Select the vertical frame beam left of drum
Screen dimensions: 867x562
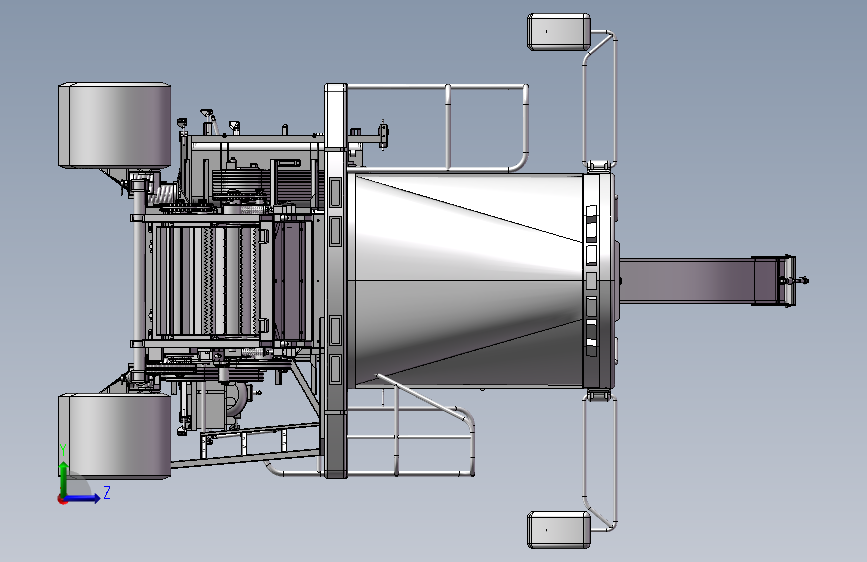point(335,280)
